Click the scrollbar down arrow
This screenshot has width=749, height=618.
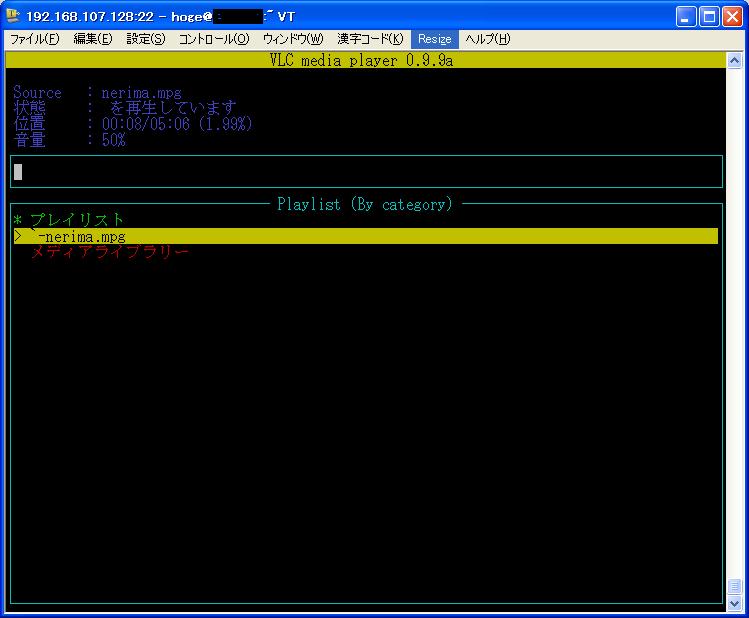click(x=734, y=603)
